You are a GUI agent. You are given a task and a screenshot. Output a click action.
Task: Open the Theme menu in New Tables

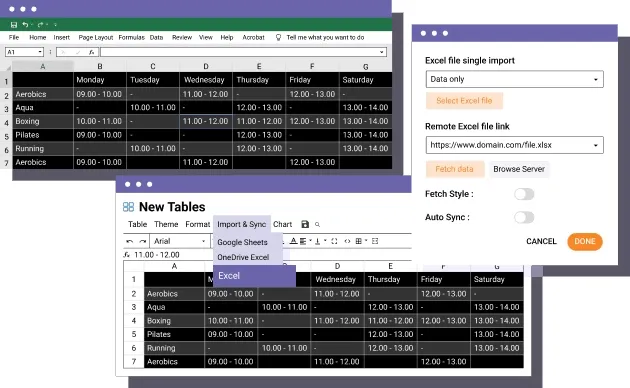coord(166,224)
